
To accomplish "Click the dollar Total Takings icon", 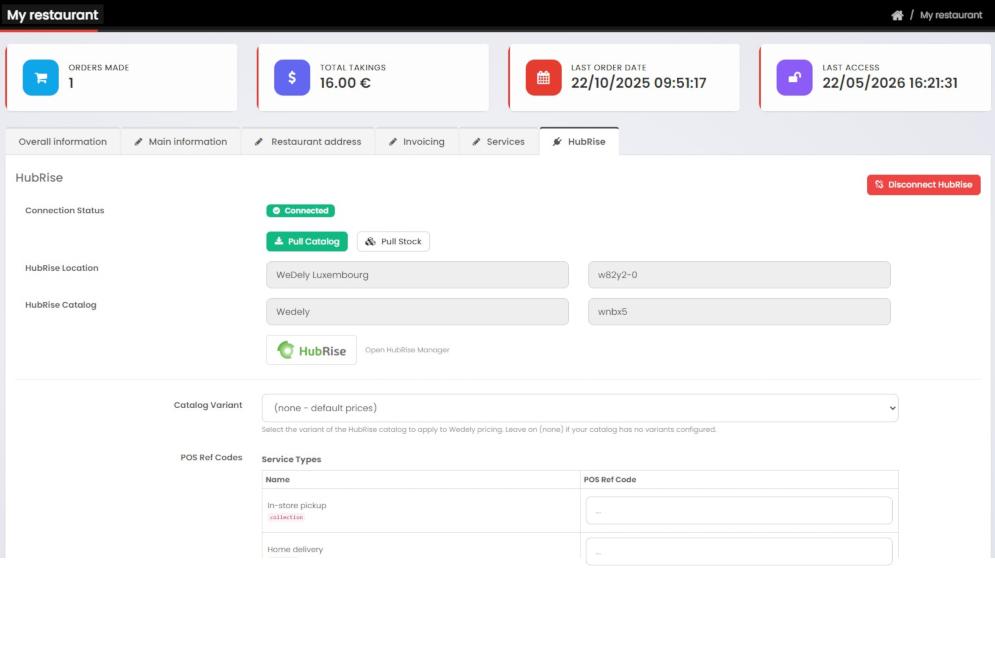I will pos(292,77).
